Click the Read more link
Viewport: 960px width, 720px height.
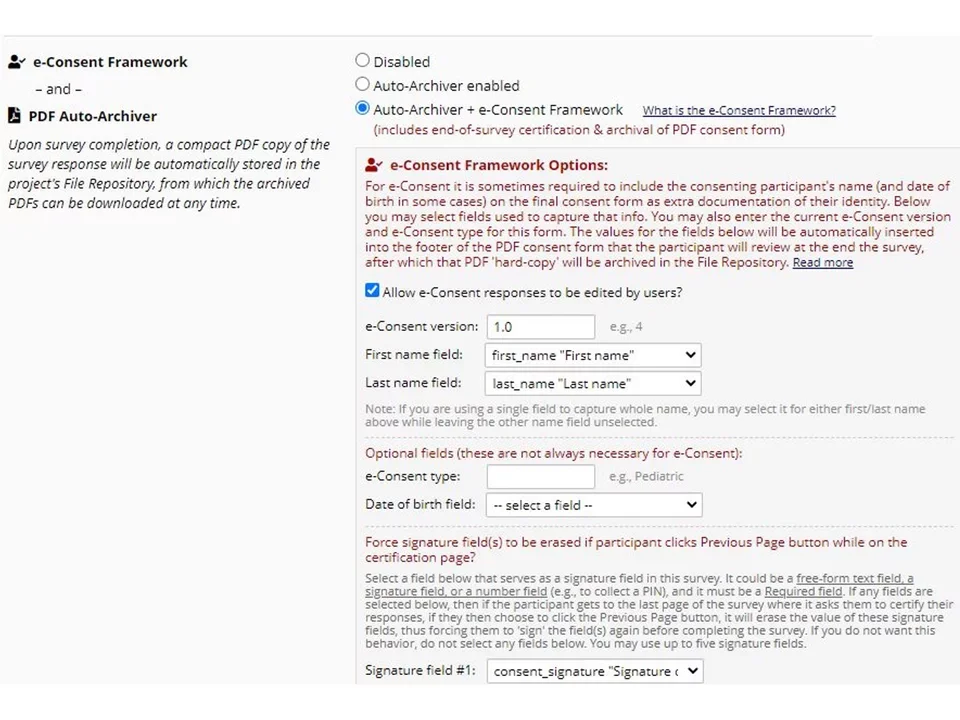click(x=822, y=262)
